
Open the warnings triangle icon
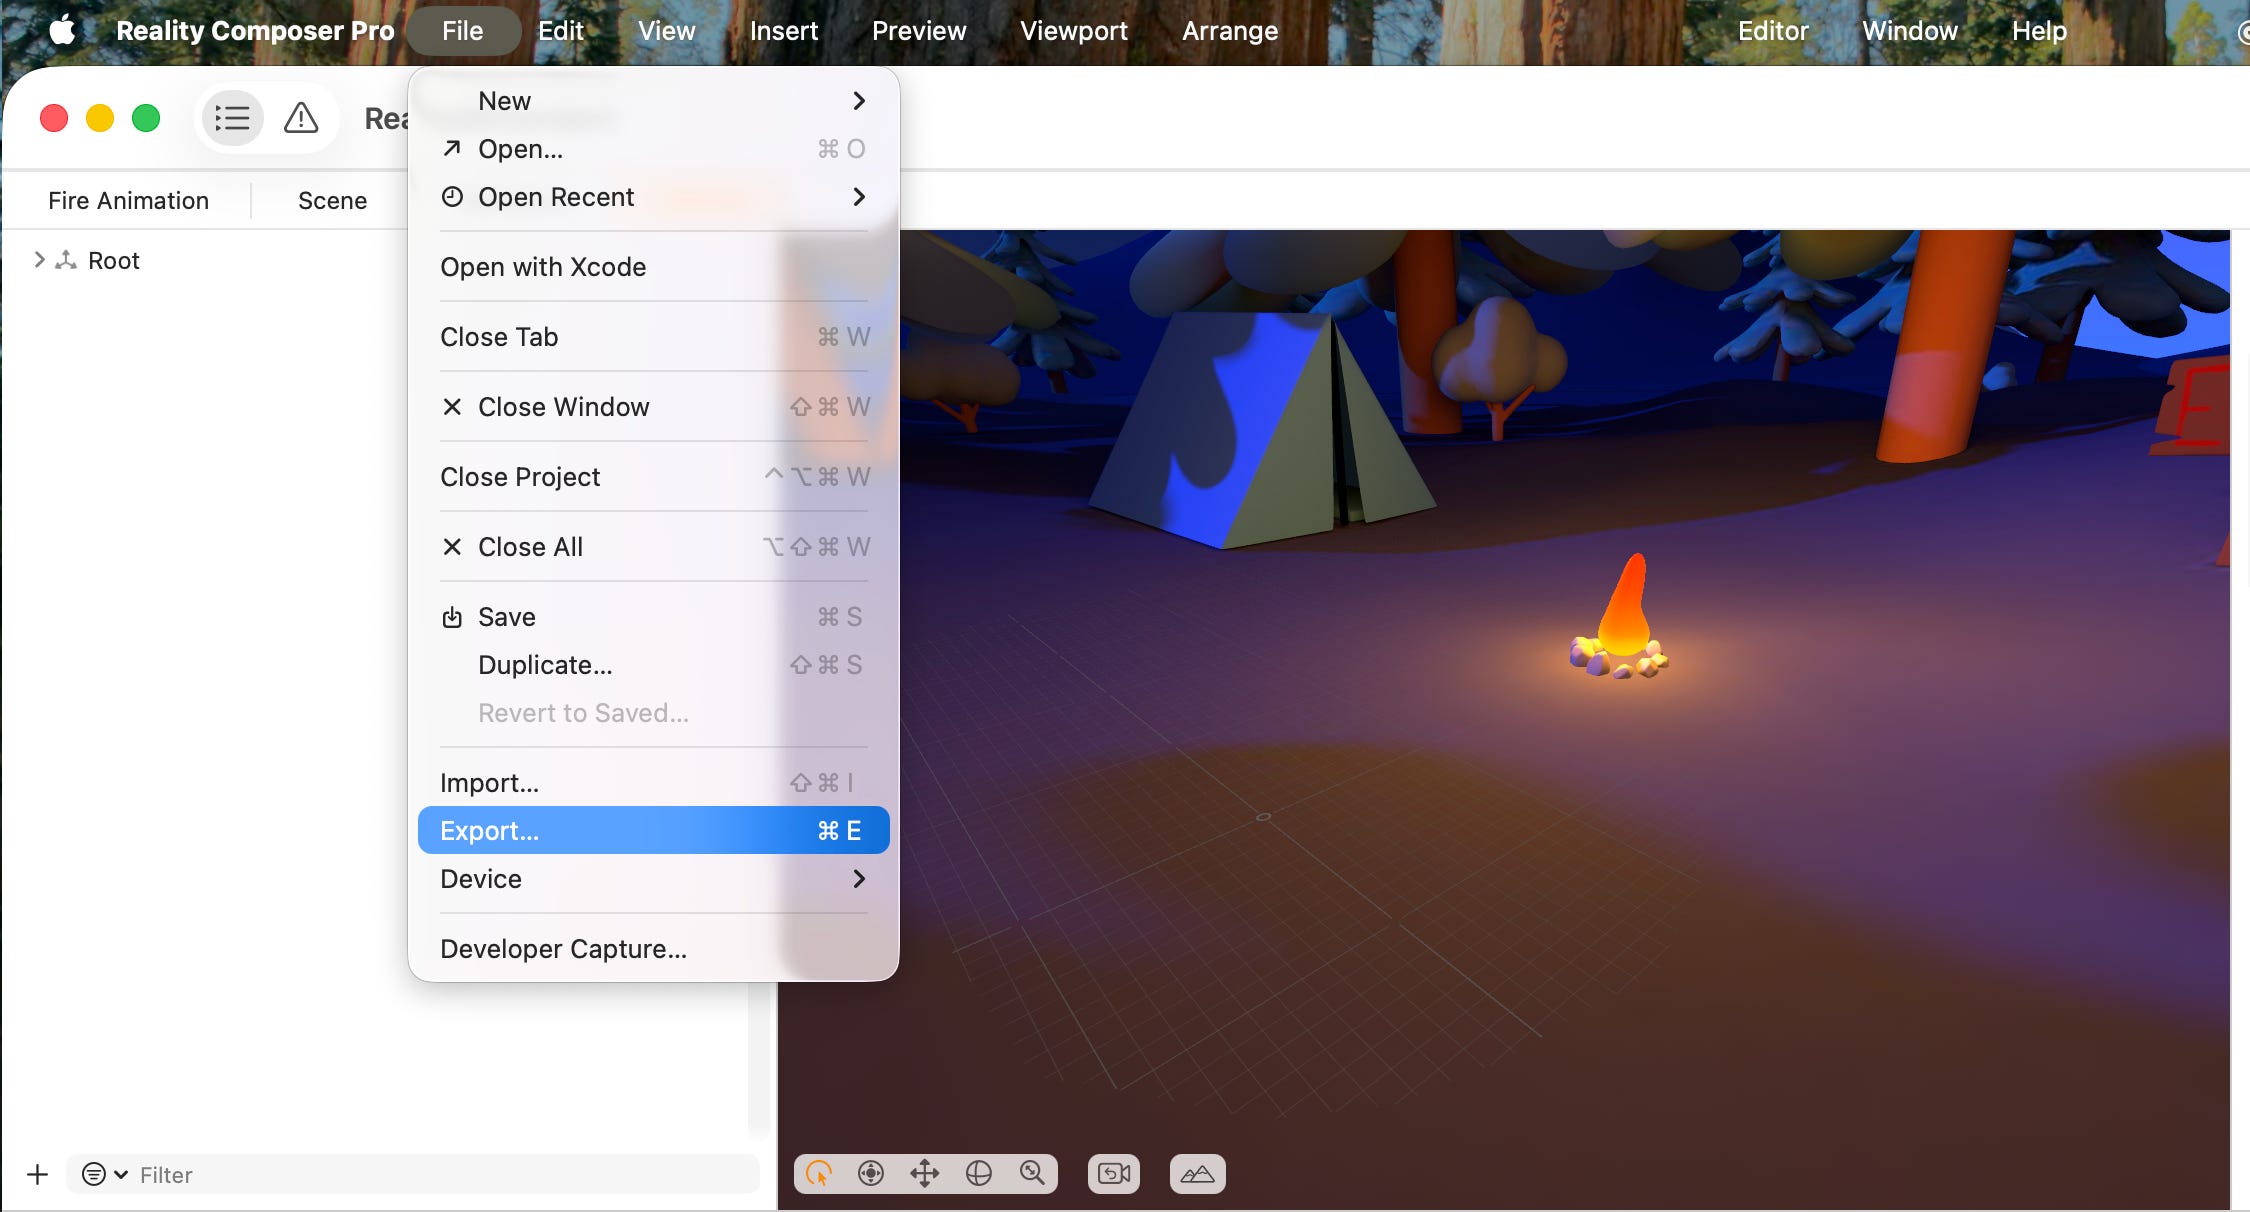(x=301, y=119)
